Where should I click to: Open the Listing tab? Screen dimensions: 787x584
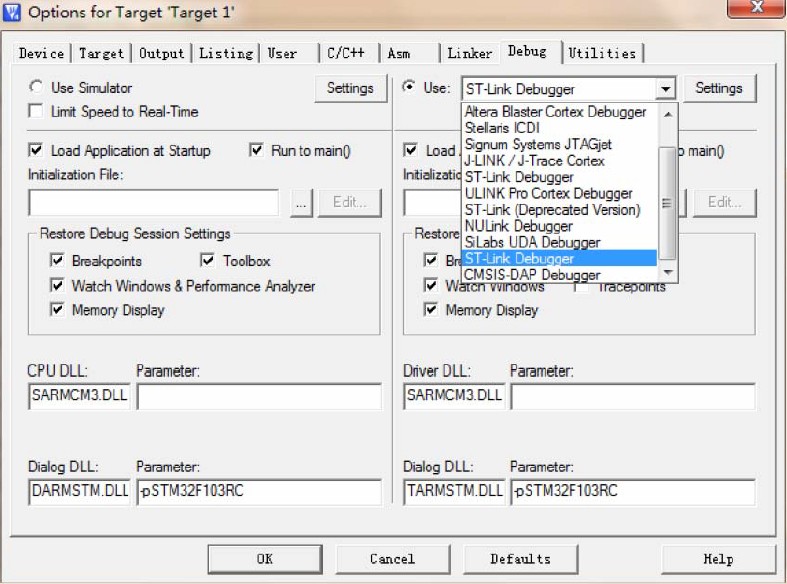click(226, 53)
